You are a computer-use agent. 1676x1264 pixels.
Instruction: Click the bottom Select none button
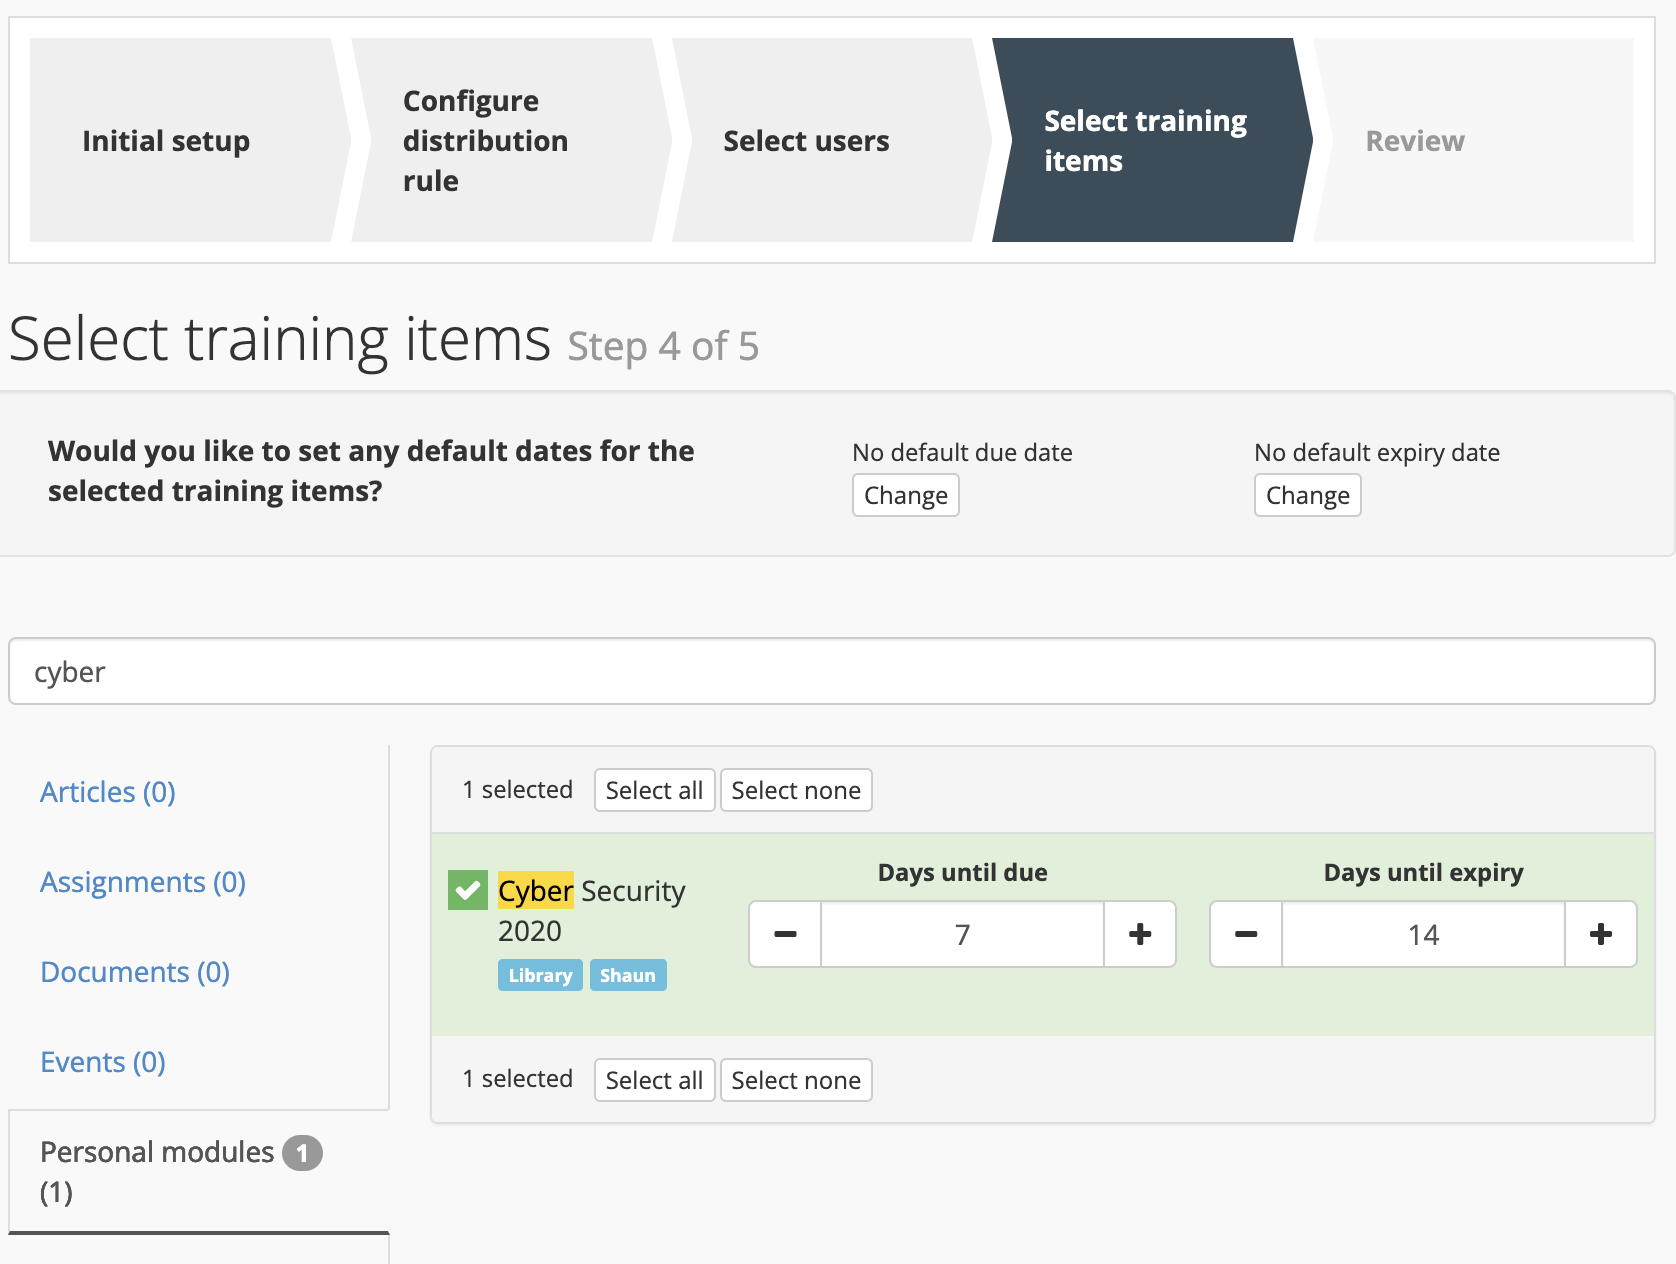[x=795, y=1080]
